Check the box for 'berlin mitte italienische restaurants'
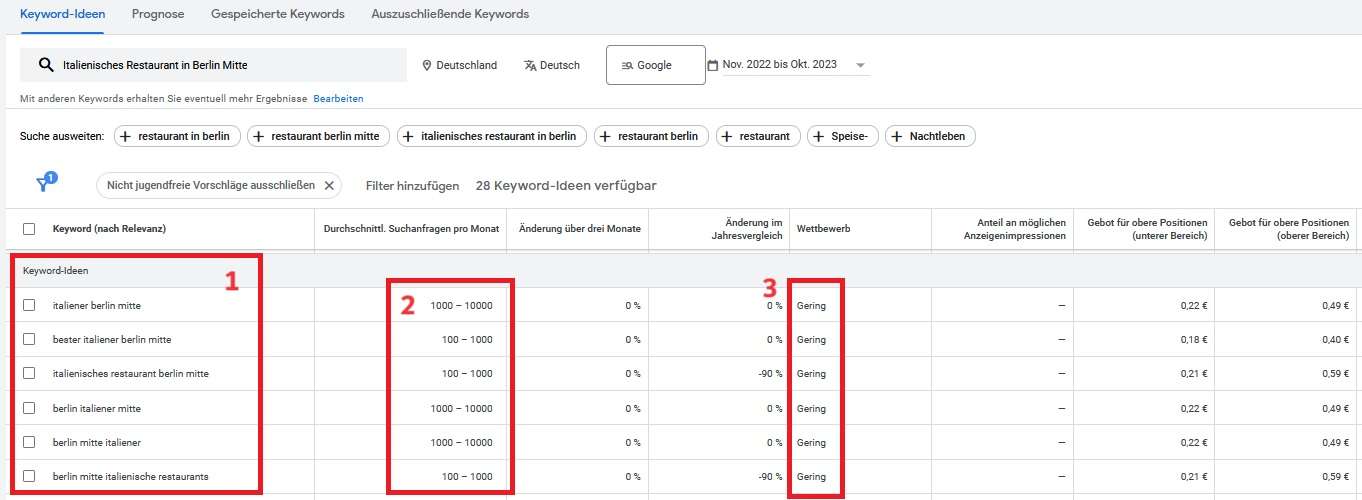Viewport: 1362px width, 500px height. click(x=29, y=476)
